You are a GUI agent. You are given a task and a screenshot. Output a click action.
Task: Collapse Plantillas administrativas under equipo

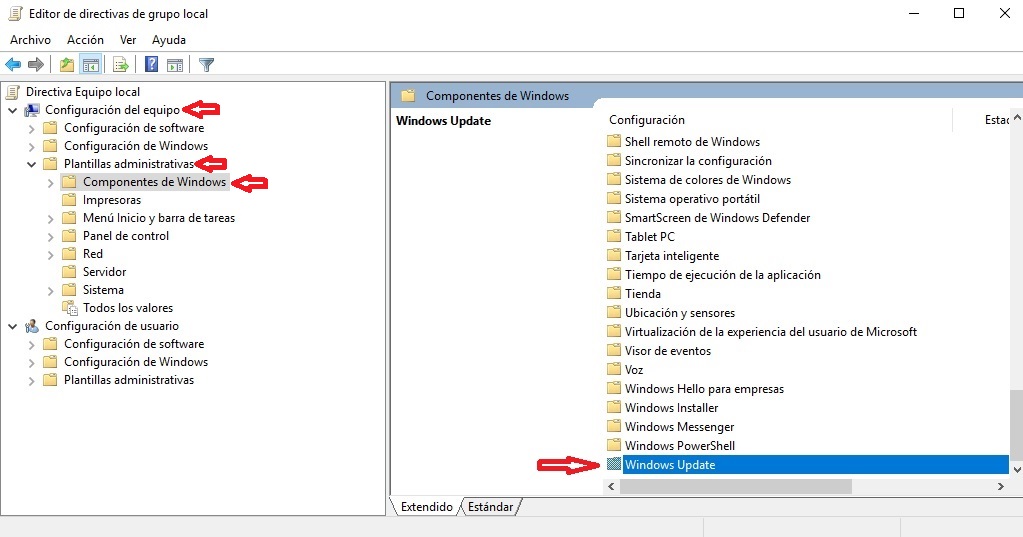(x=31, y=164)
